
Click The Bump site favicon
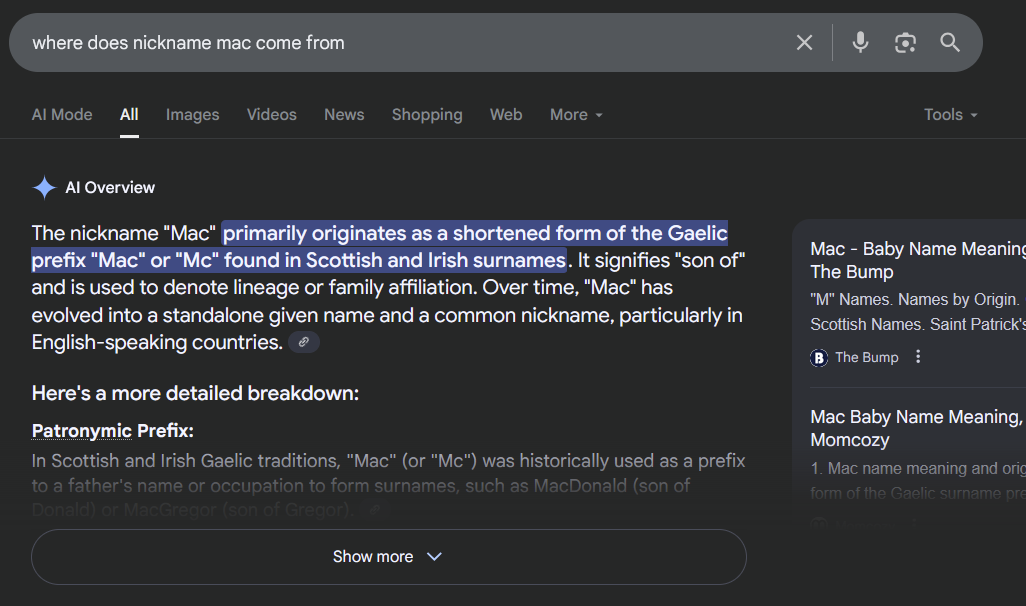point(819,357)
